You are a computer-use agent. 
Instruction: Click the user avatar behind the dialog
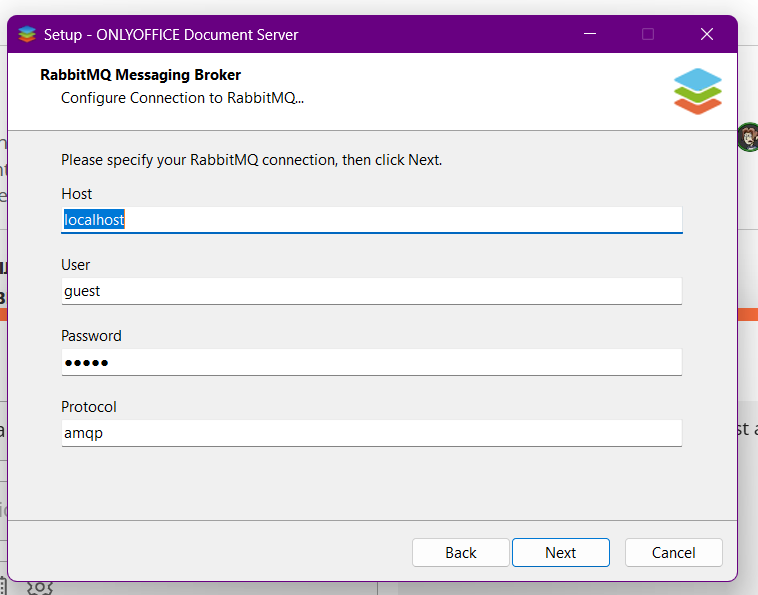[x=747, y=137]
